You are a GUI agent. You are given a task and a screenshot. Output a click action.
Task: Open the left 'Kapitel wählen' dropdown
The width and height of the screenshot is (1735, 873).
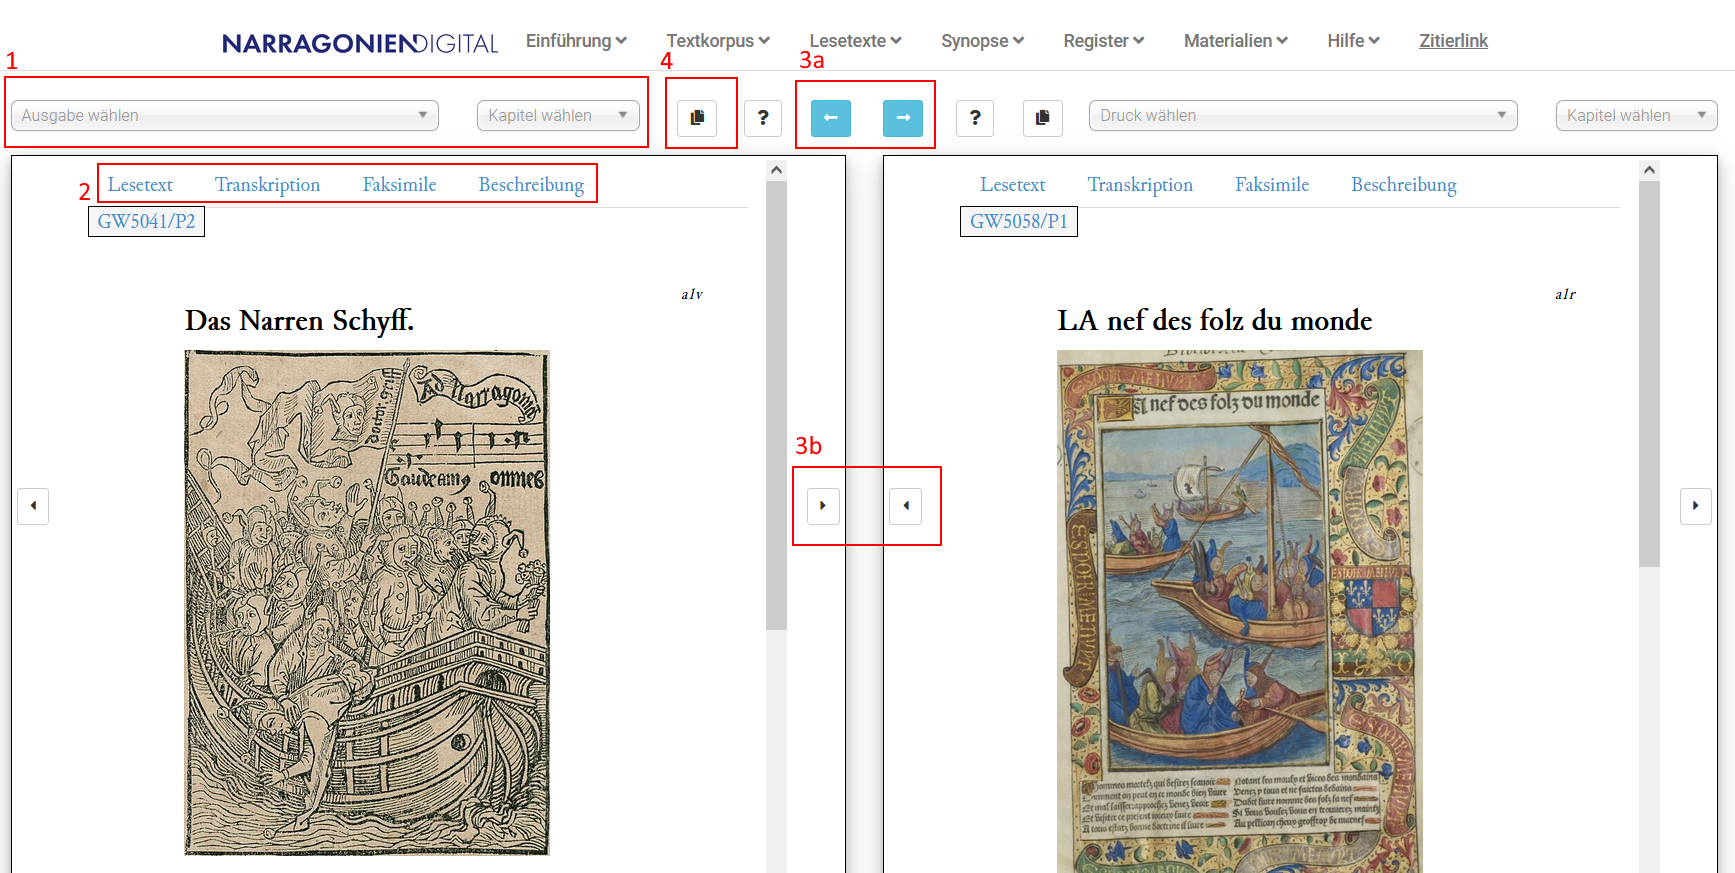(558, 115)
